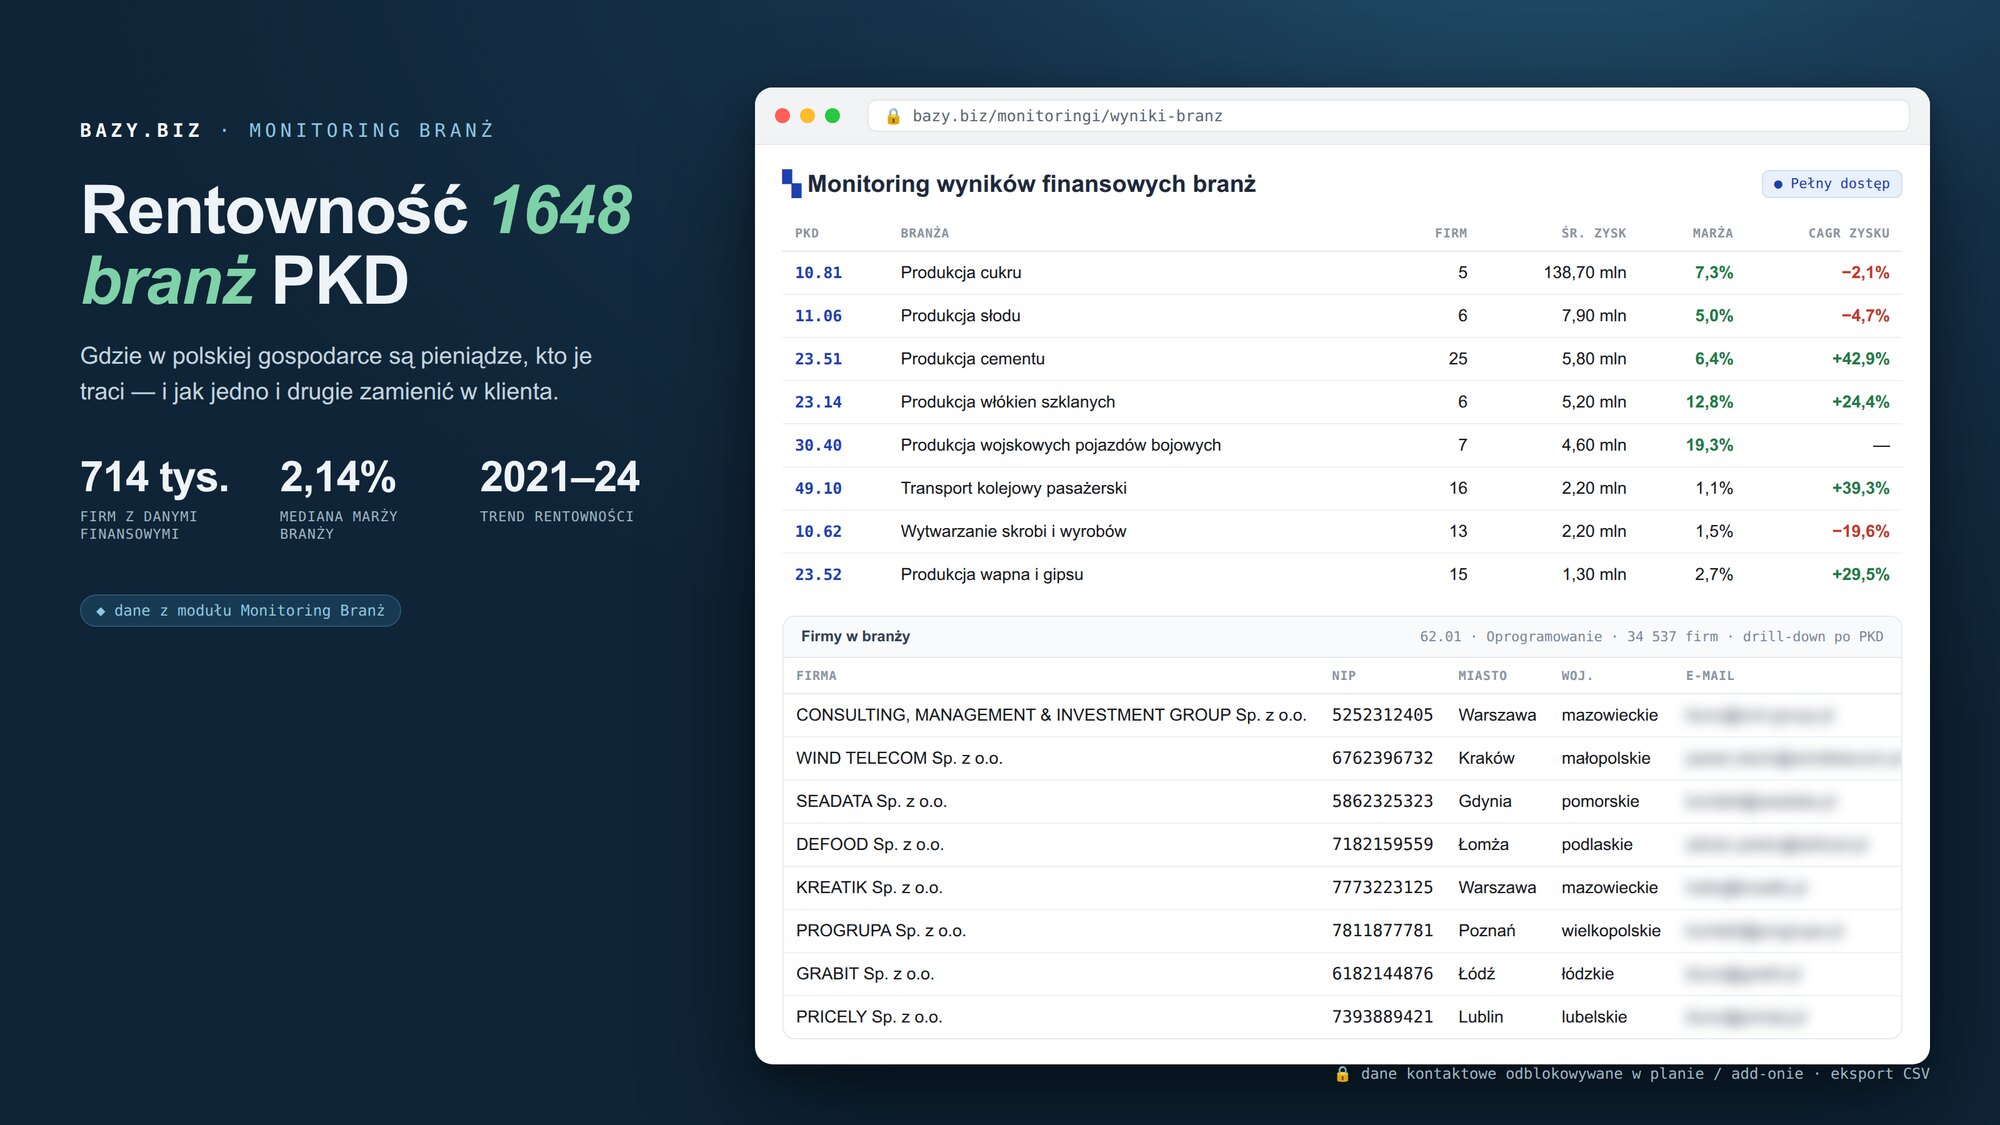
Task: Open PKD code 23.51 link
Action: [818, 359]
